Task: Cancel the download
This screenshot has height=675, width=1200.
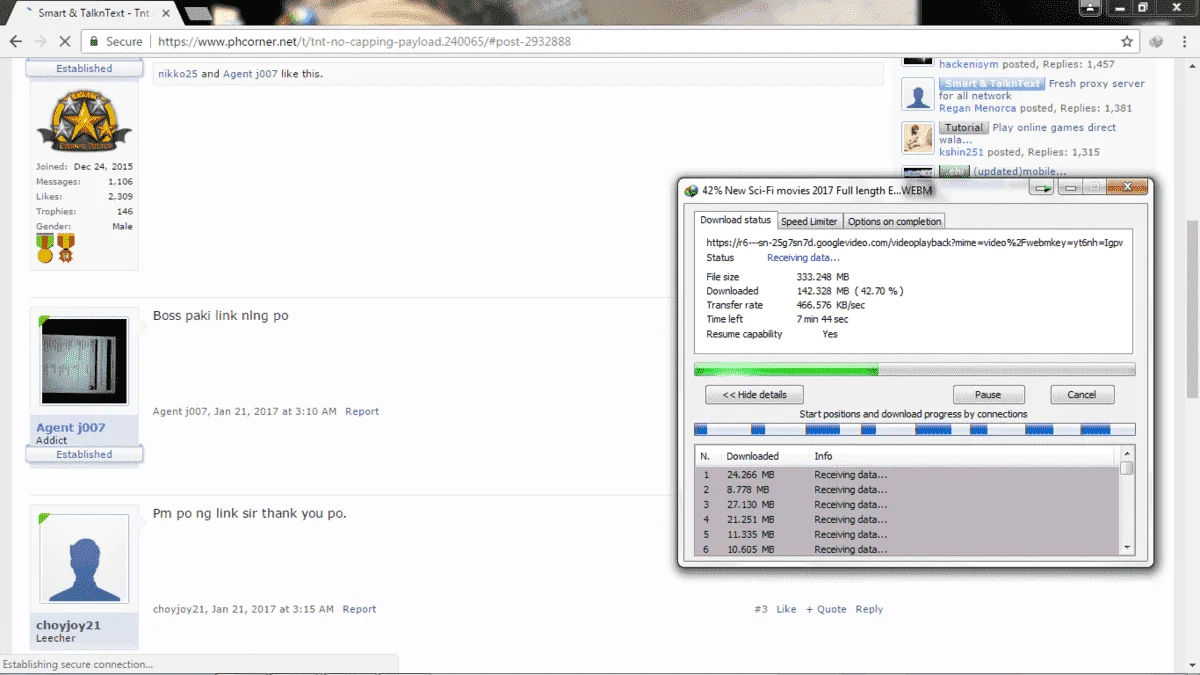Action: click(1082, 394)
